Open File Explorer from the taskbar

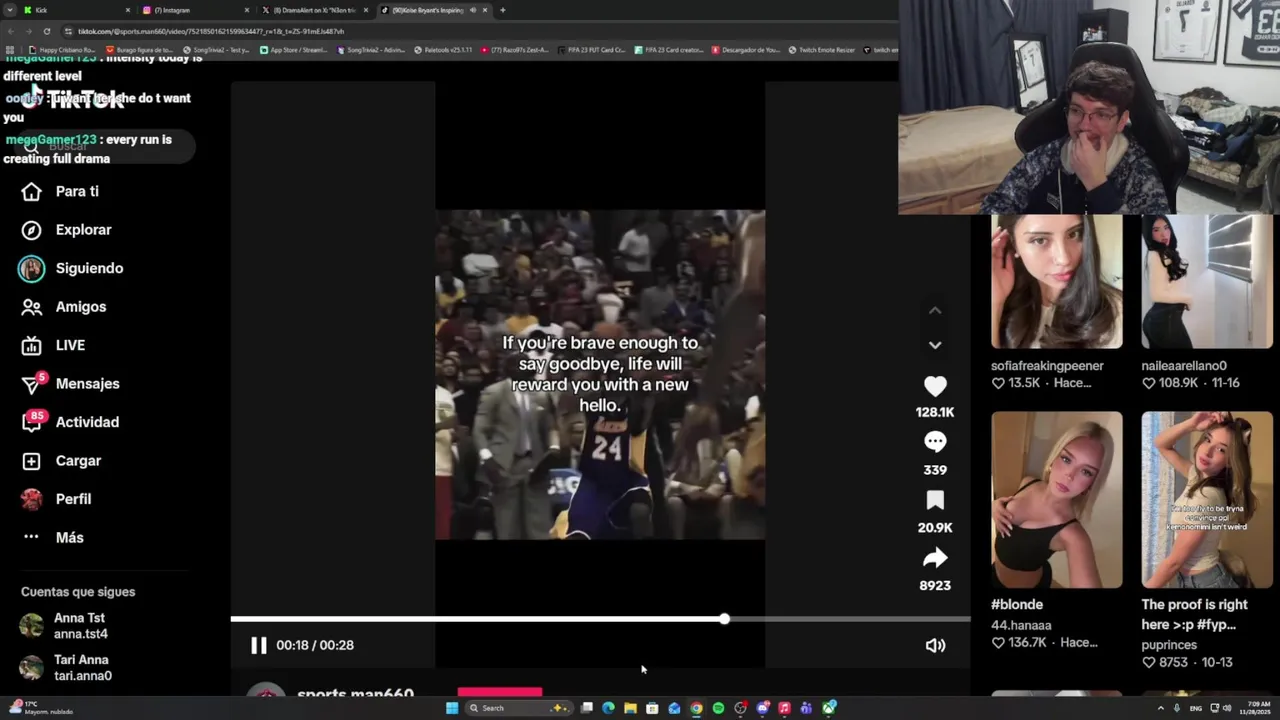tap(630, 708)
